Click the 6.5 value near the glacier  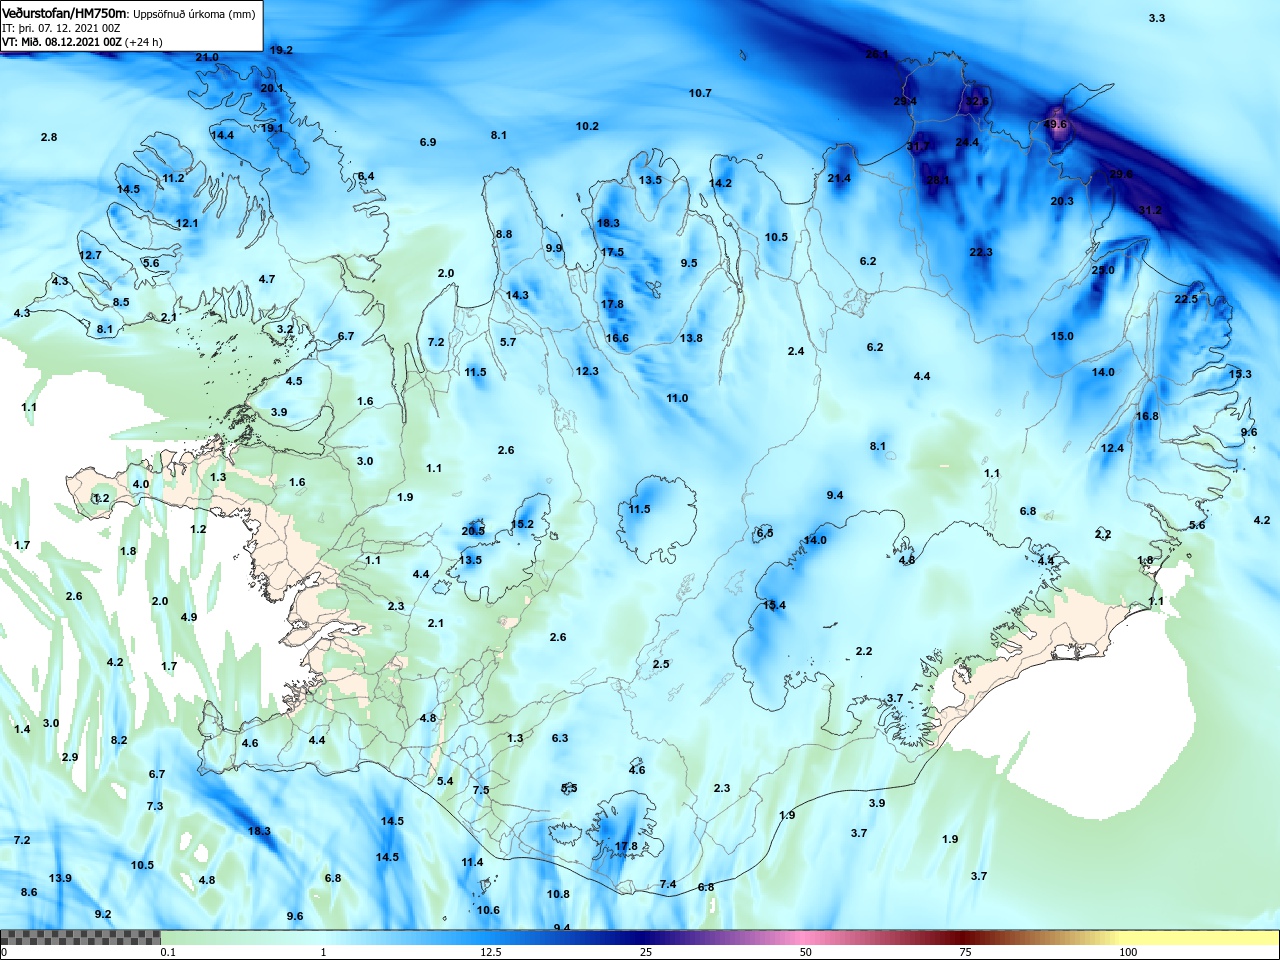point(765,533)
